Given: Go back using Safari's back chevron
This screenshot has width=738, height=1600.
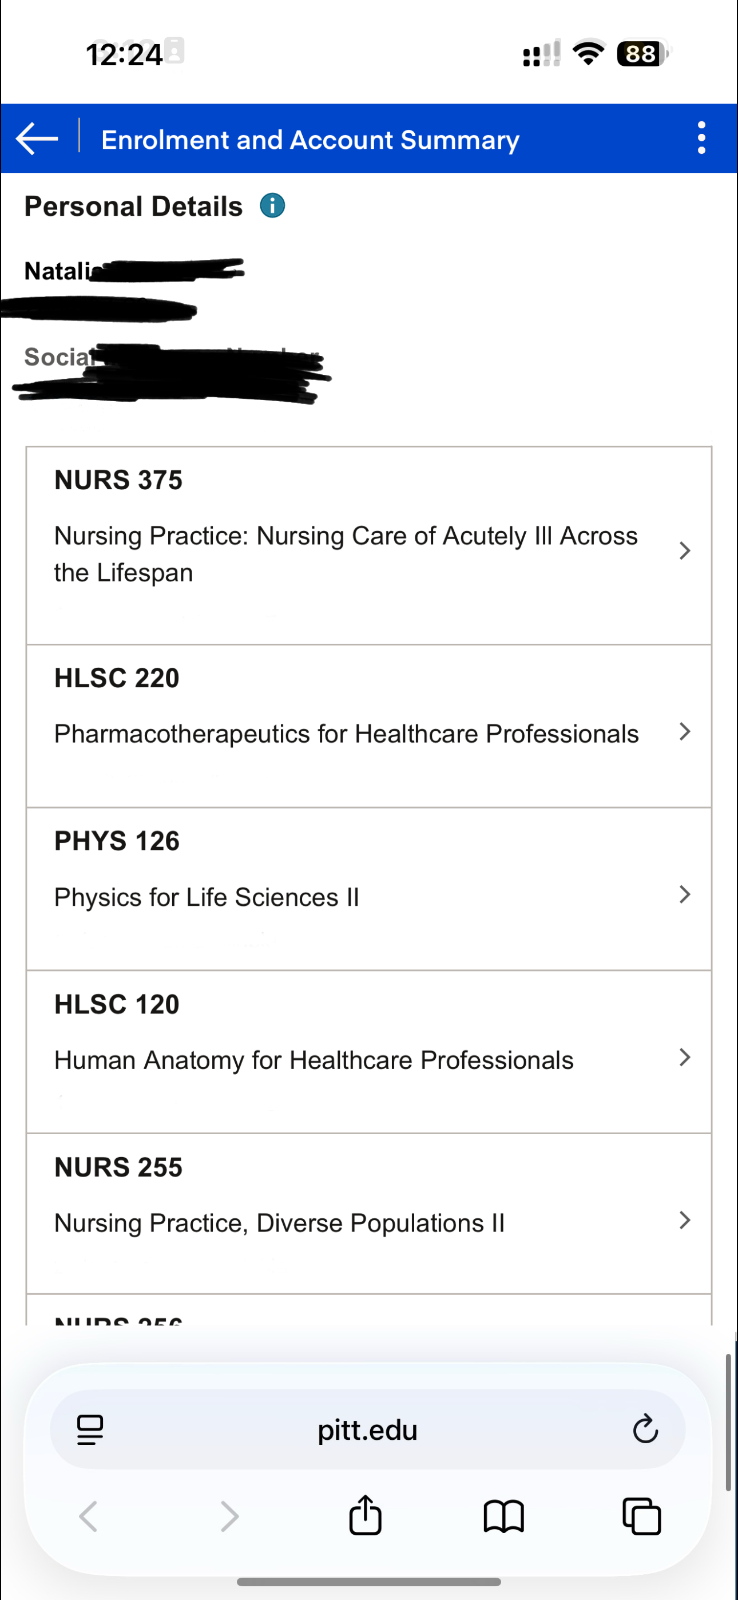Looking at the screenshot, I should point(89,1516).
